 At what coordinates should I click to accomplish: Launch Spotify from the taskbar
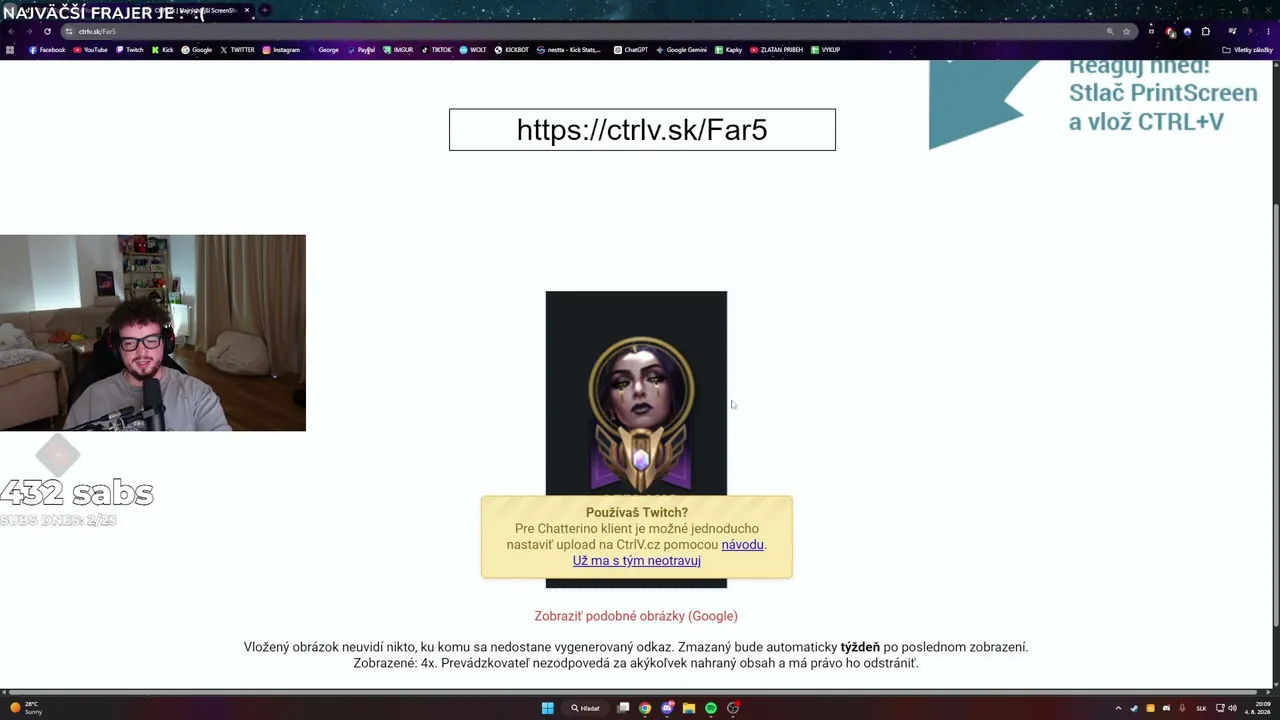click(711, 708)
